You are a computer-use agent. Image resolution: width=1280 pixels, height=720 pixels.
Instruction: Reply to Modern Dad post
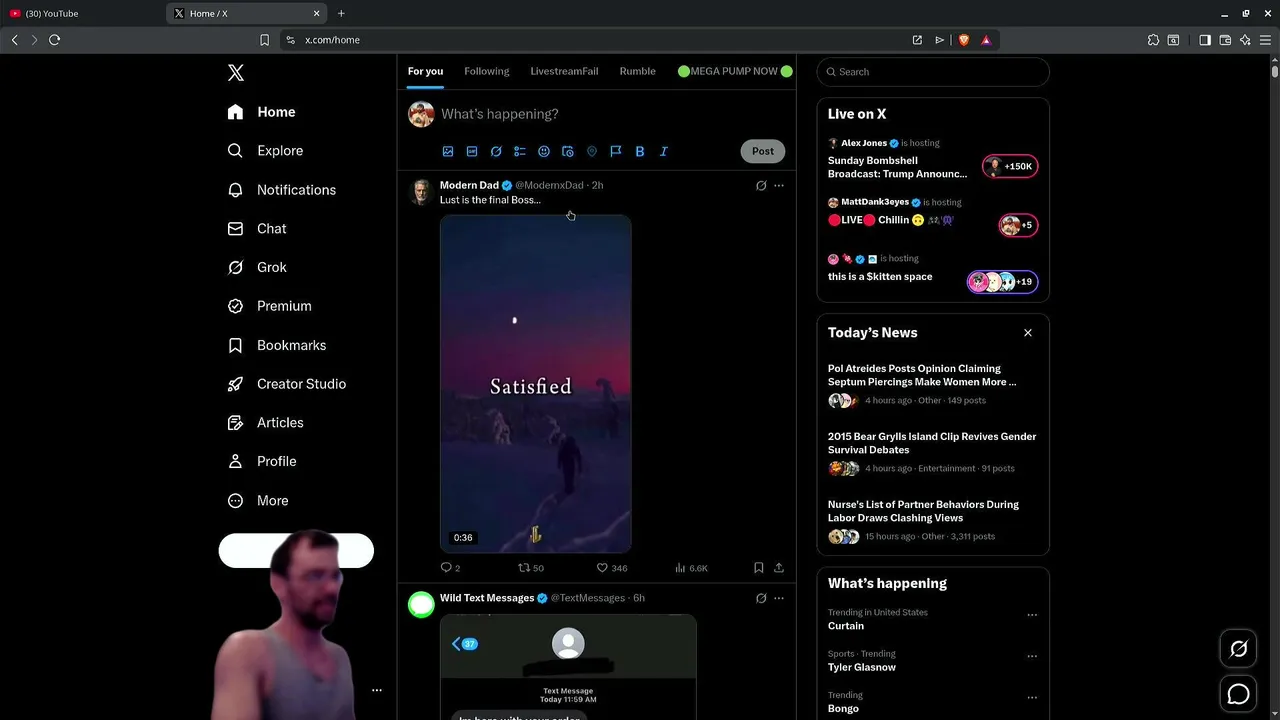click(x=450, y=568)
